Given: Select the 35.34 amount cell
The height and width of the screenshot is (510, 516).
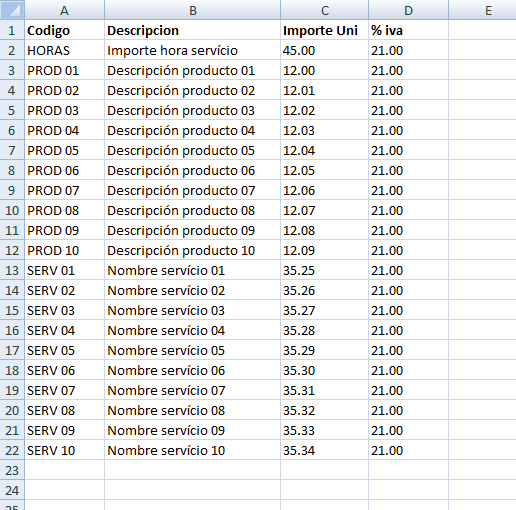Looking at the screenshot, I should [x=324, y=450].
